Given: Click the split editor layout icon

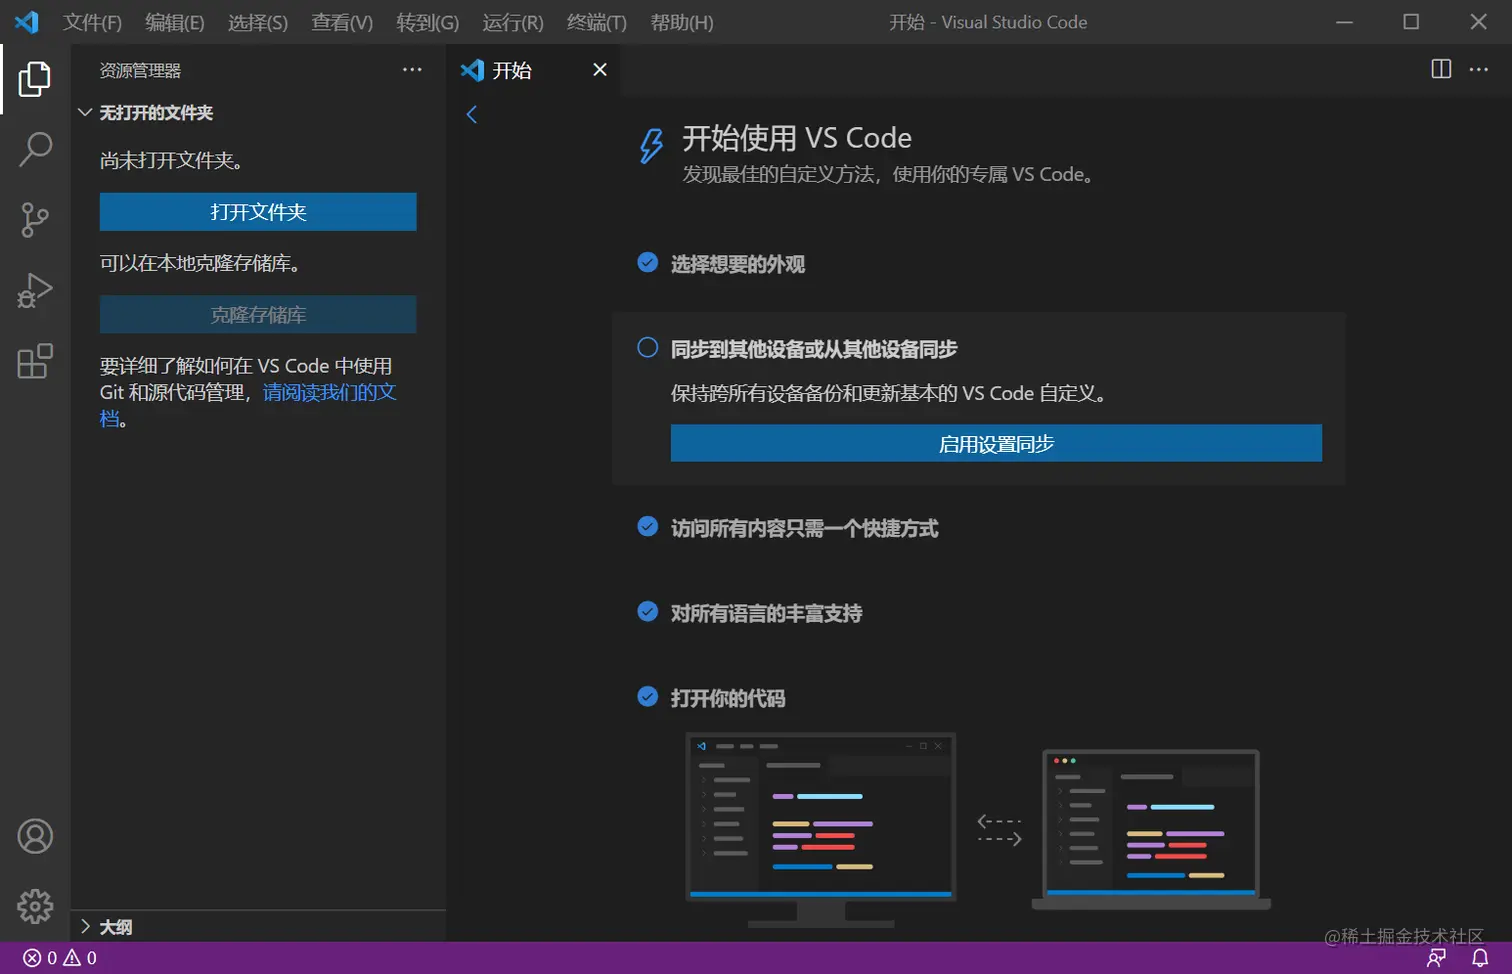Looking at the screenshot, I should (1440, 69).
